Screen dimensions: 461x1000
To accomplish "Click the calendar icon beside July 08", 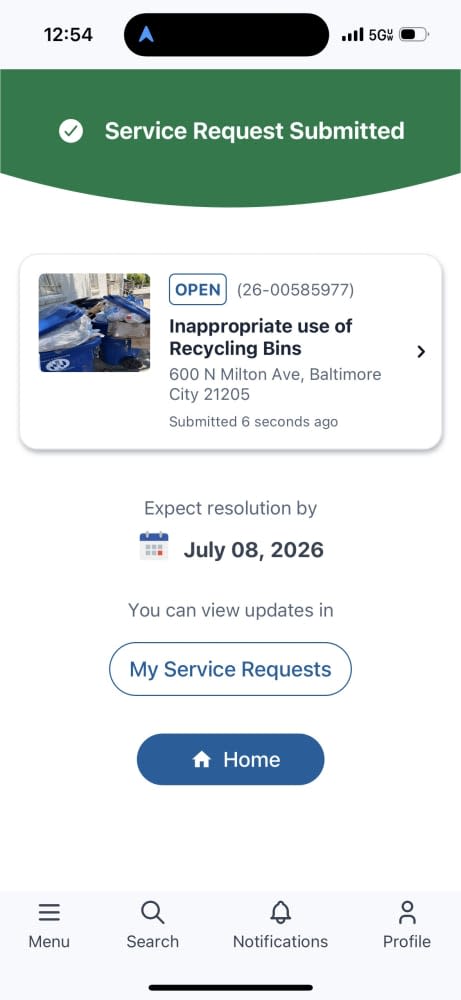I will [x=154, y=547].
